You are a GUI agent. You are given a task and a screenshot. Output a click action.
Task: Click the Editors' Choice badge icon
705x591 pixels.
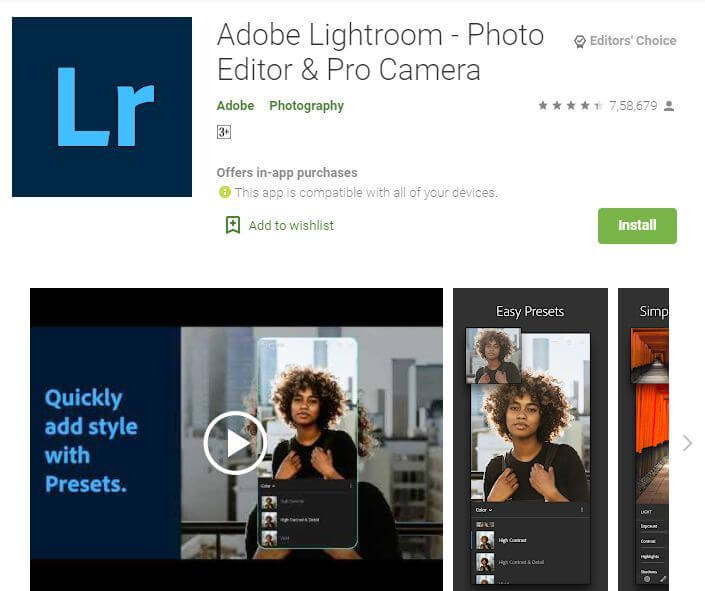click(580, 41)
